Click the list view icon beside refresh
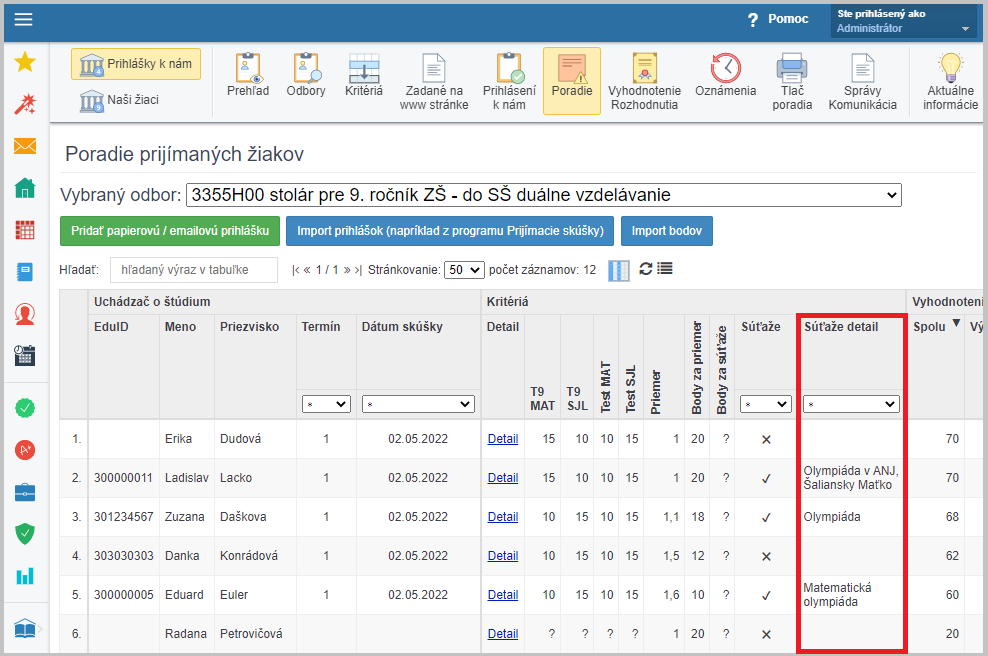The width and height of the screenshot is (988, 656). pos(665,269)
